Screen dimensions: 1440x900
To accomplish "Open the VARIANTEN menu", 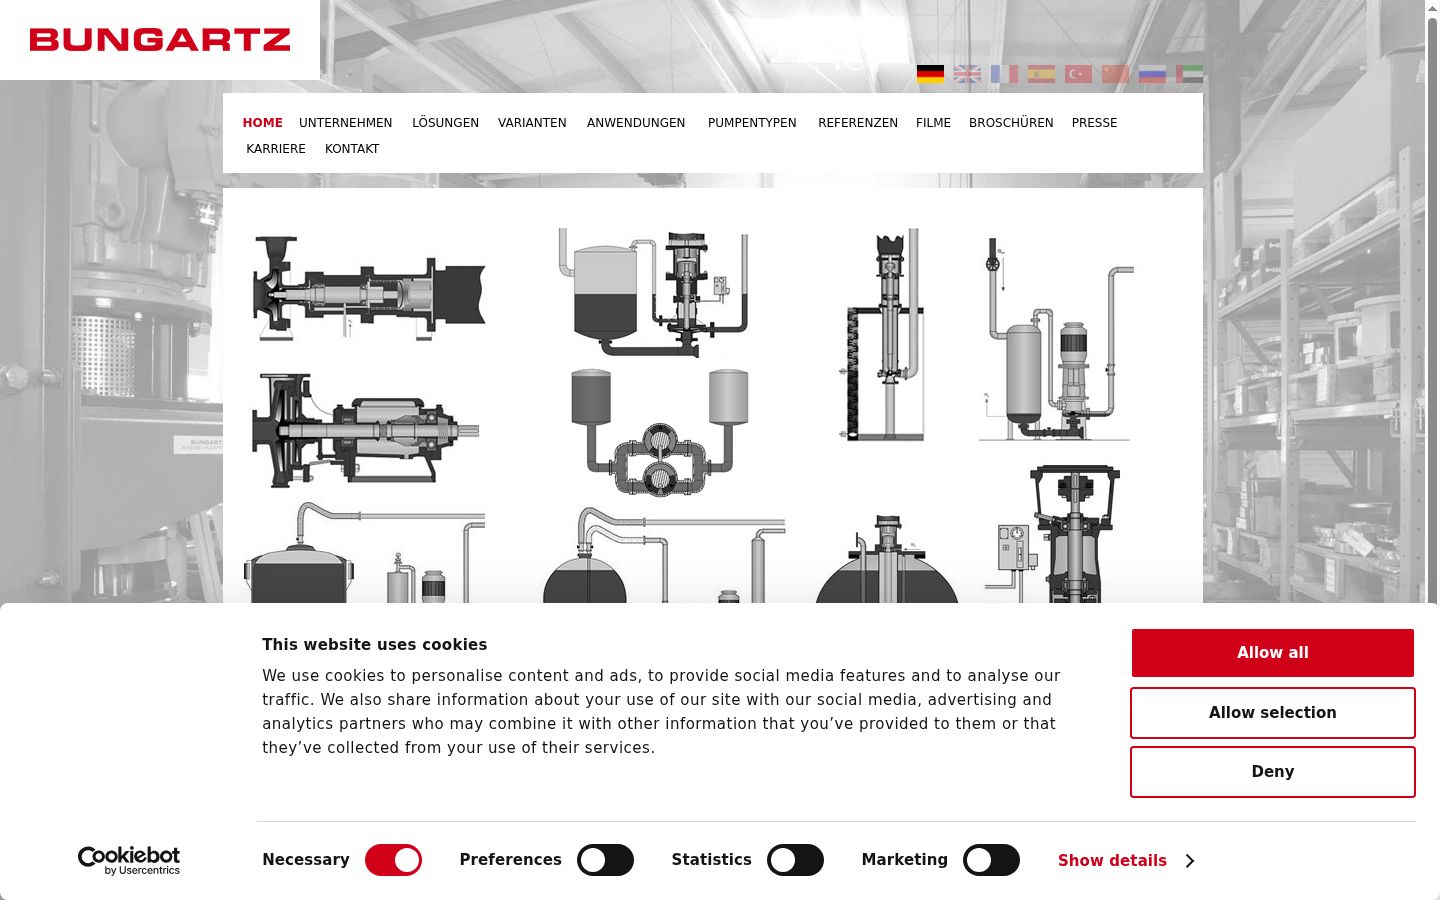I will (532, 123).
